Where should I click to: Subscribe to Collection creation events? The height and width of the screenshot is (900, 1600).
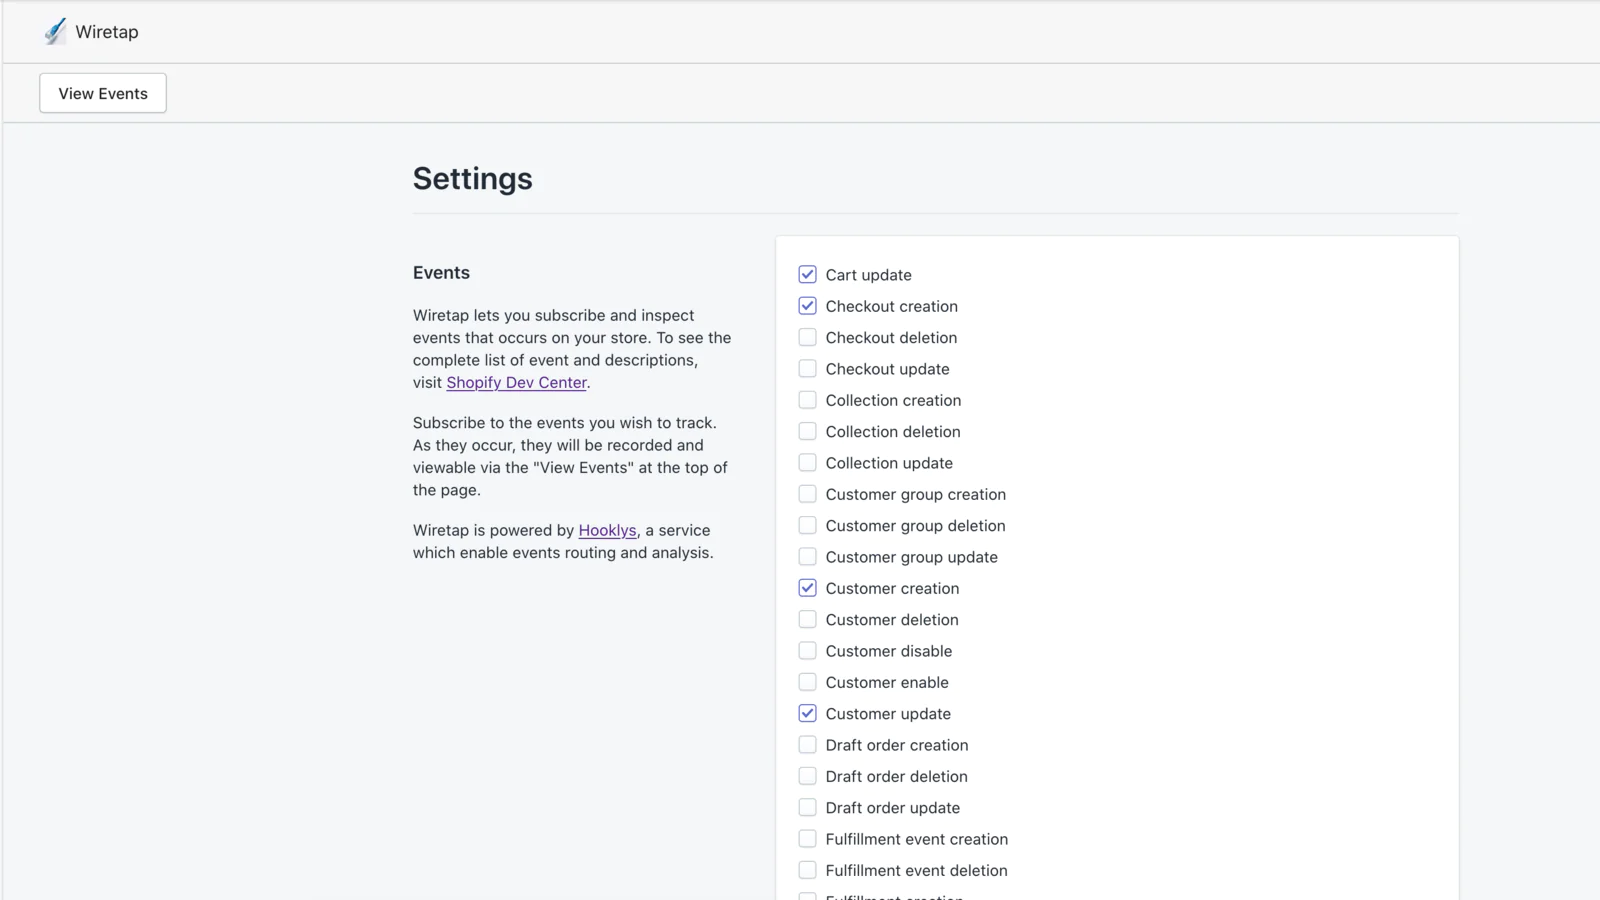pos(807,400)
